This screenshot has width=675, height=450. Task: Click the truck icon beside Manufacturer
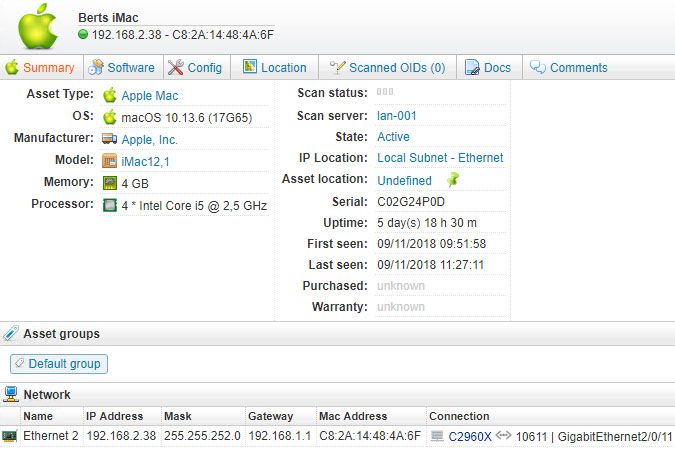[x=110, y=139]
